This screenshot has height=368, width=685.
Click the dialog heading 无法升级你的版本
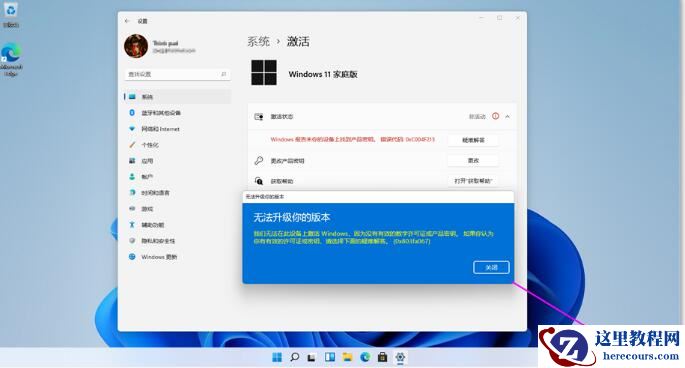coord(292,217)
